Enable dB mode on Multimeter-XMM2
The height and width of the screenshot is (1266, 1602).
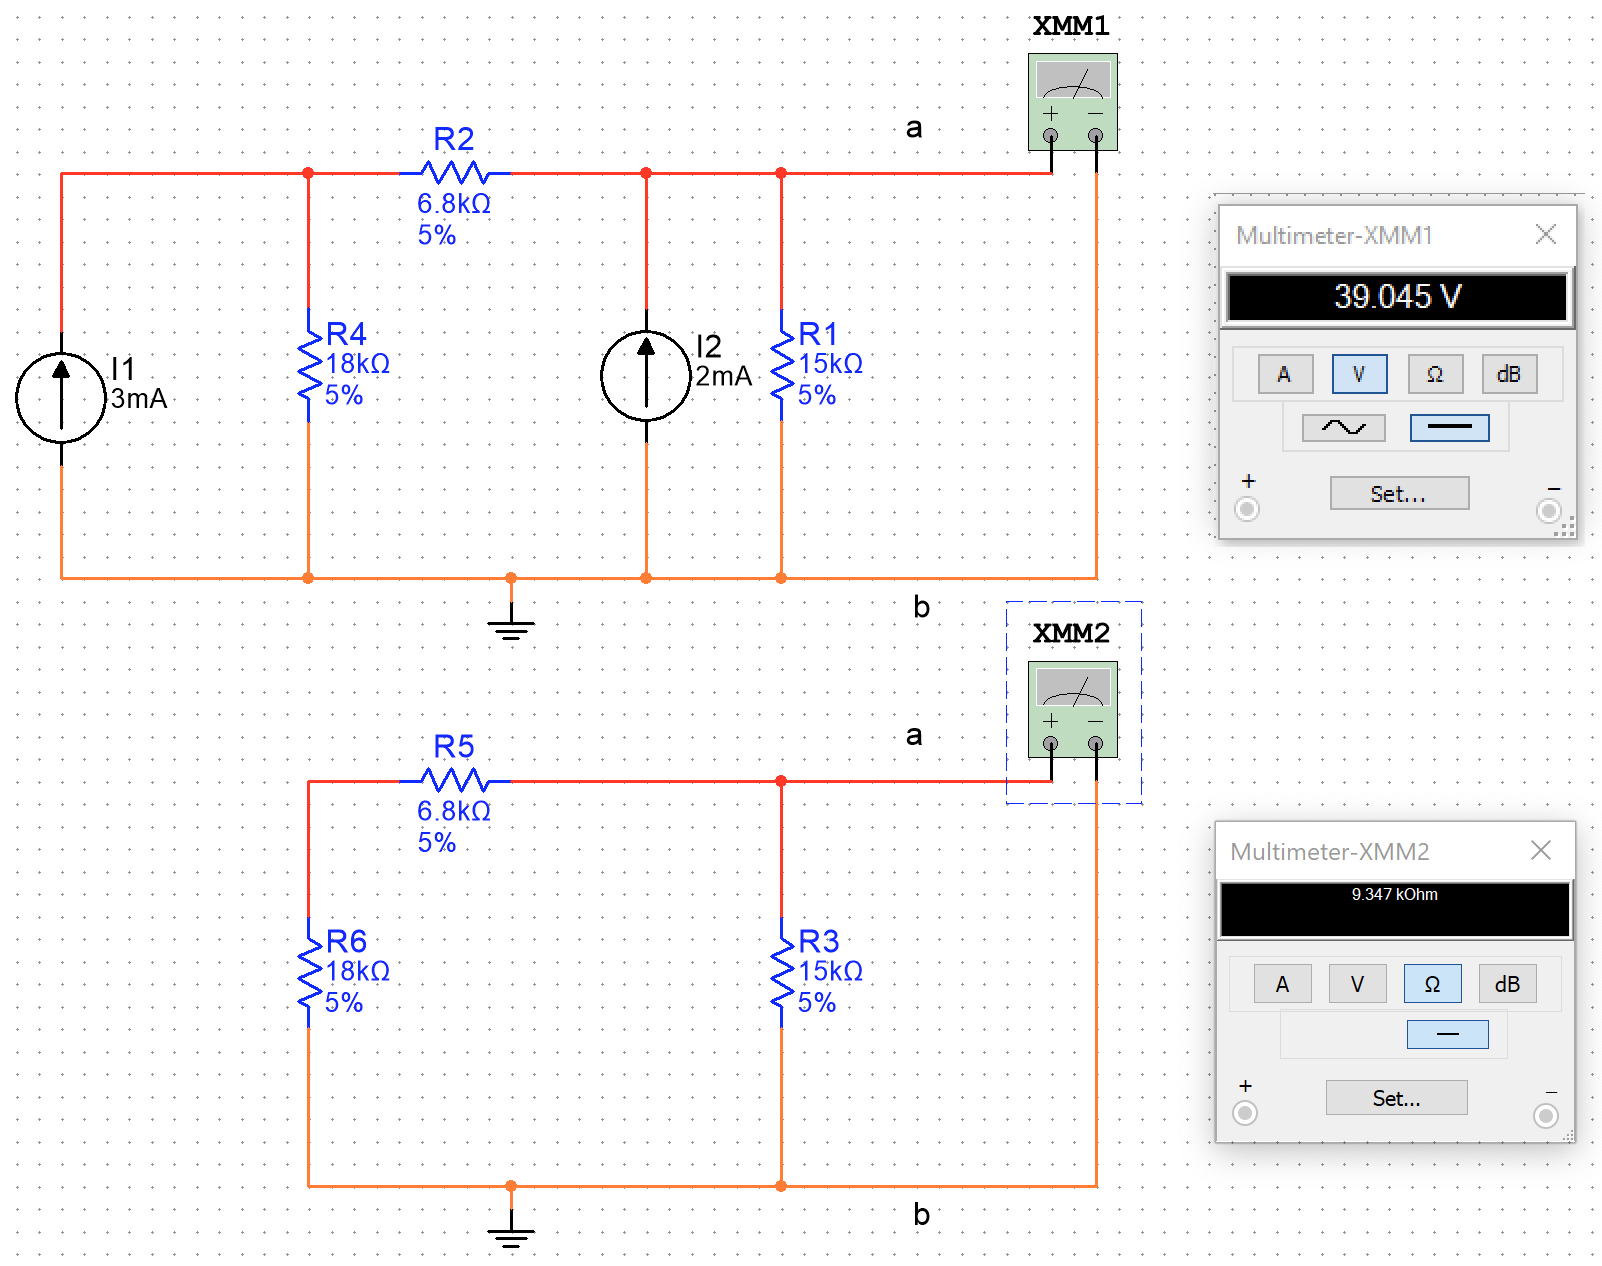click(1507, 984)
